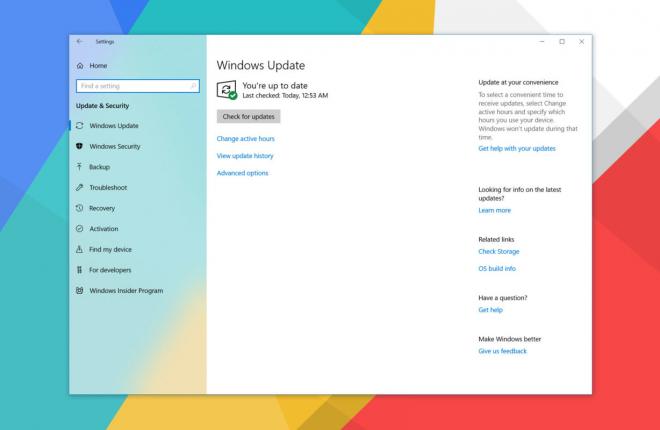Image resolution: width=660 pixels, height=430 pixels.
Task: Click the You're up to date status text
Action: tap(275, 85)
